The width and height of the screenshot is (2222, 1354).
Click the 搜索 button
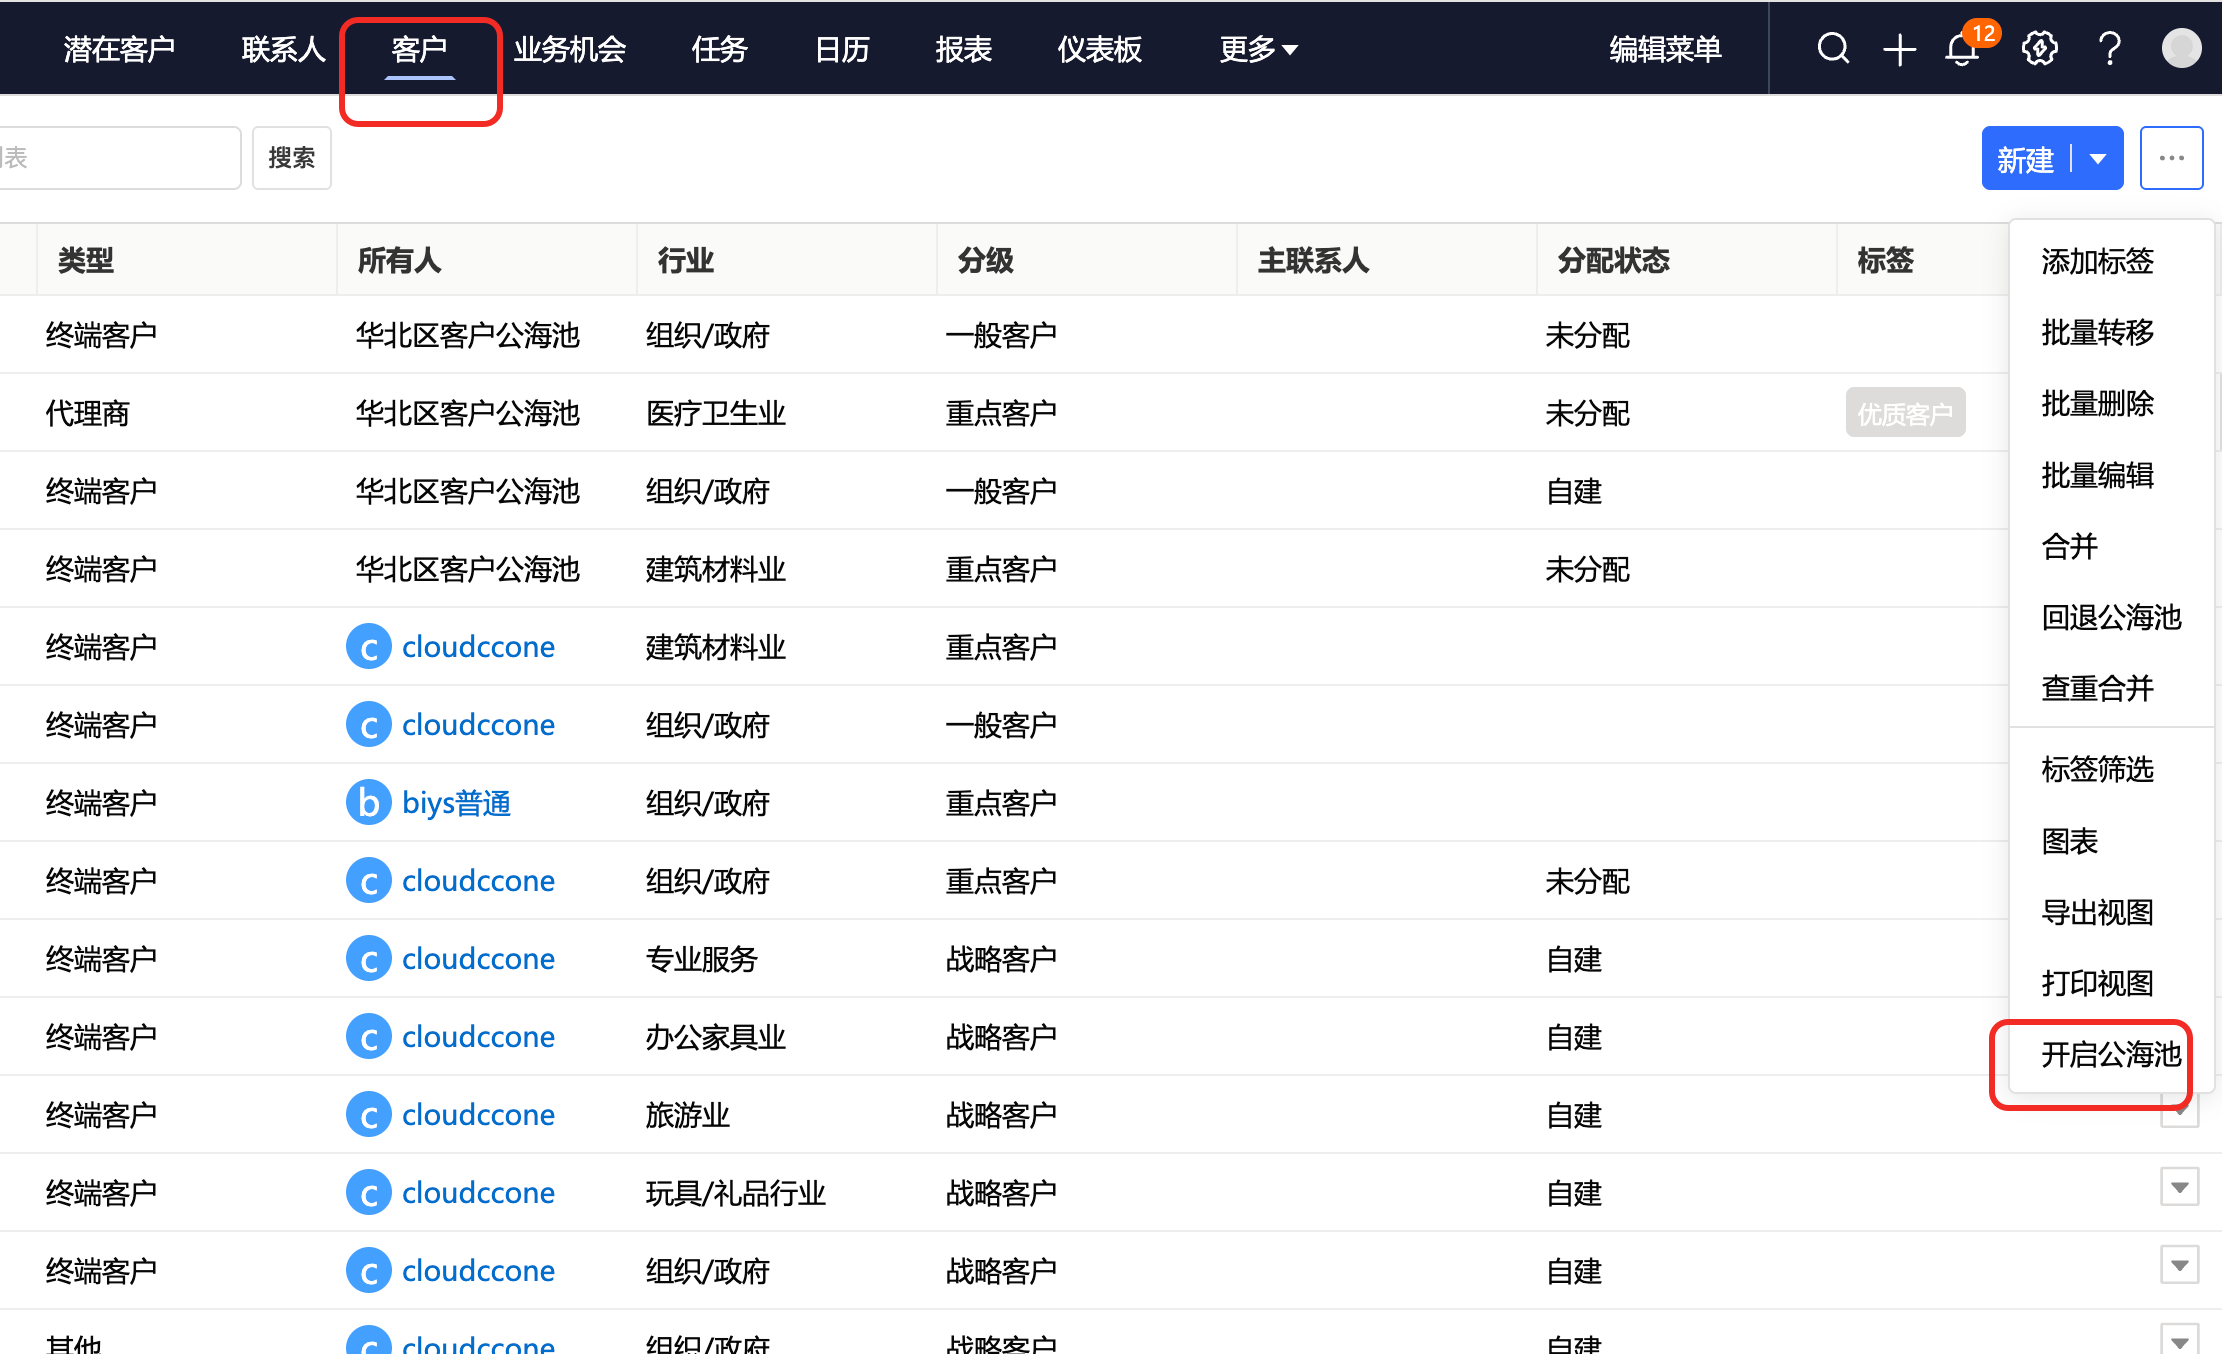[x=291, y=158]
